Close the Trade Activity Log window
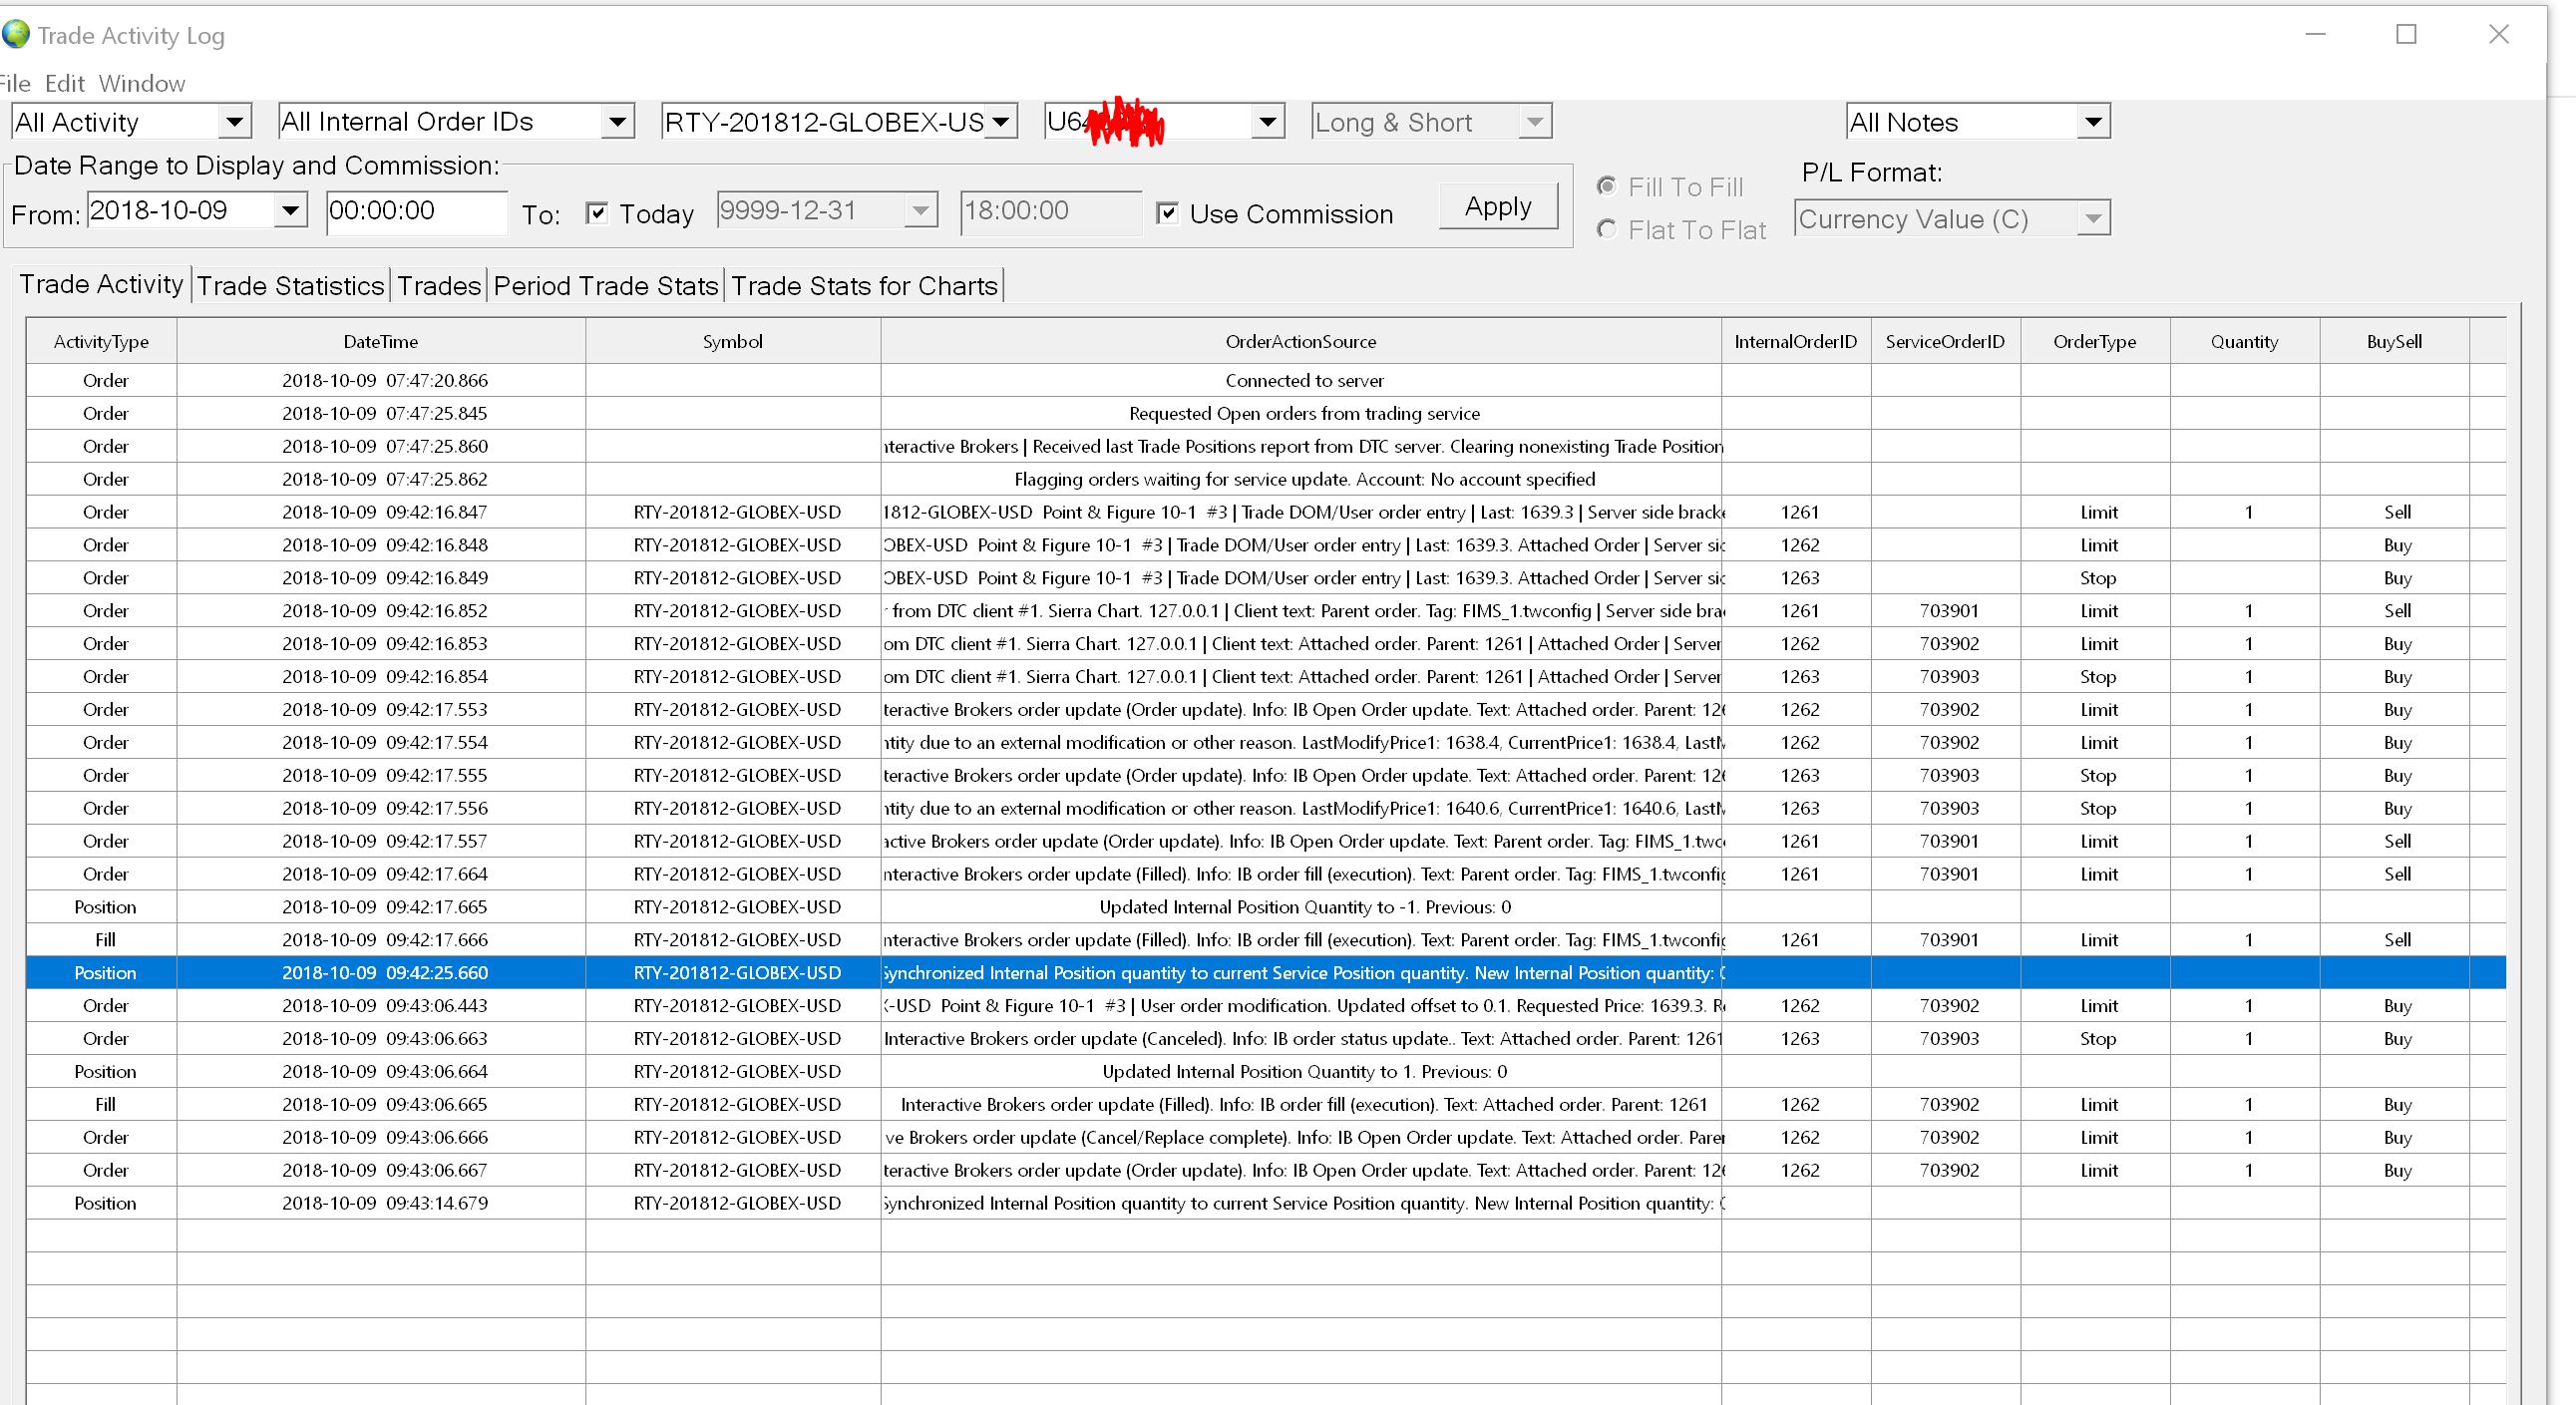 click(2498, 35)
